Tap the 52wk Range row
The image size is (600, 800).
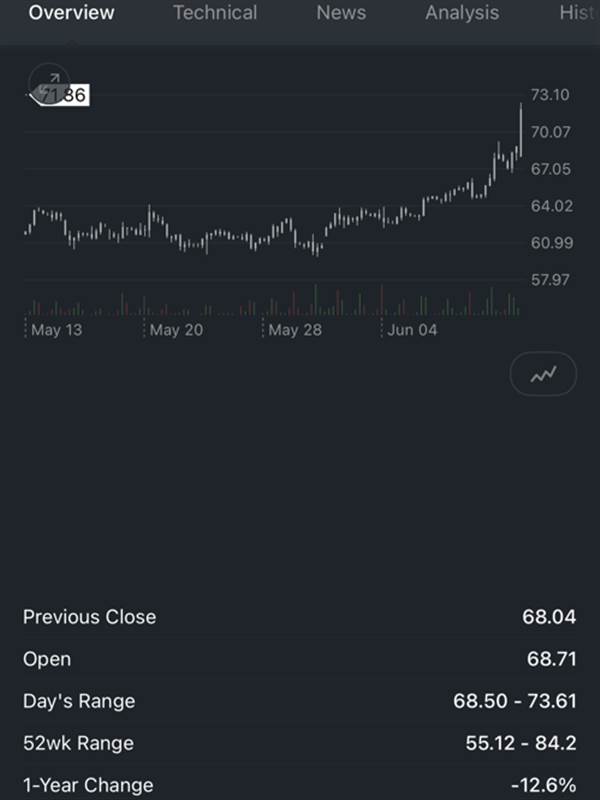(299, 743)
